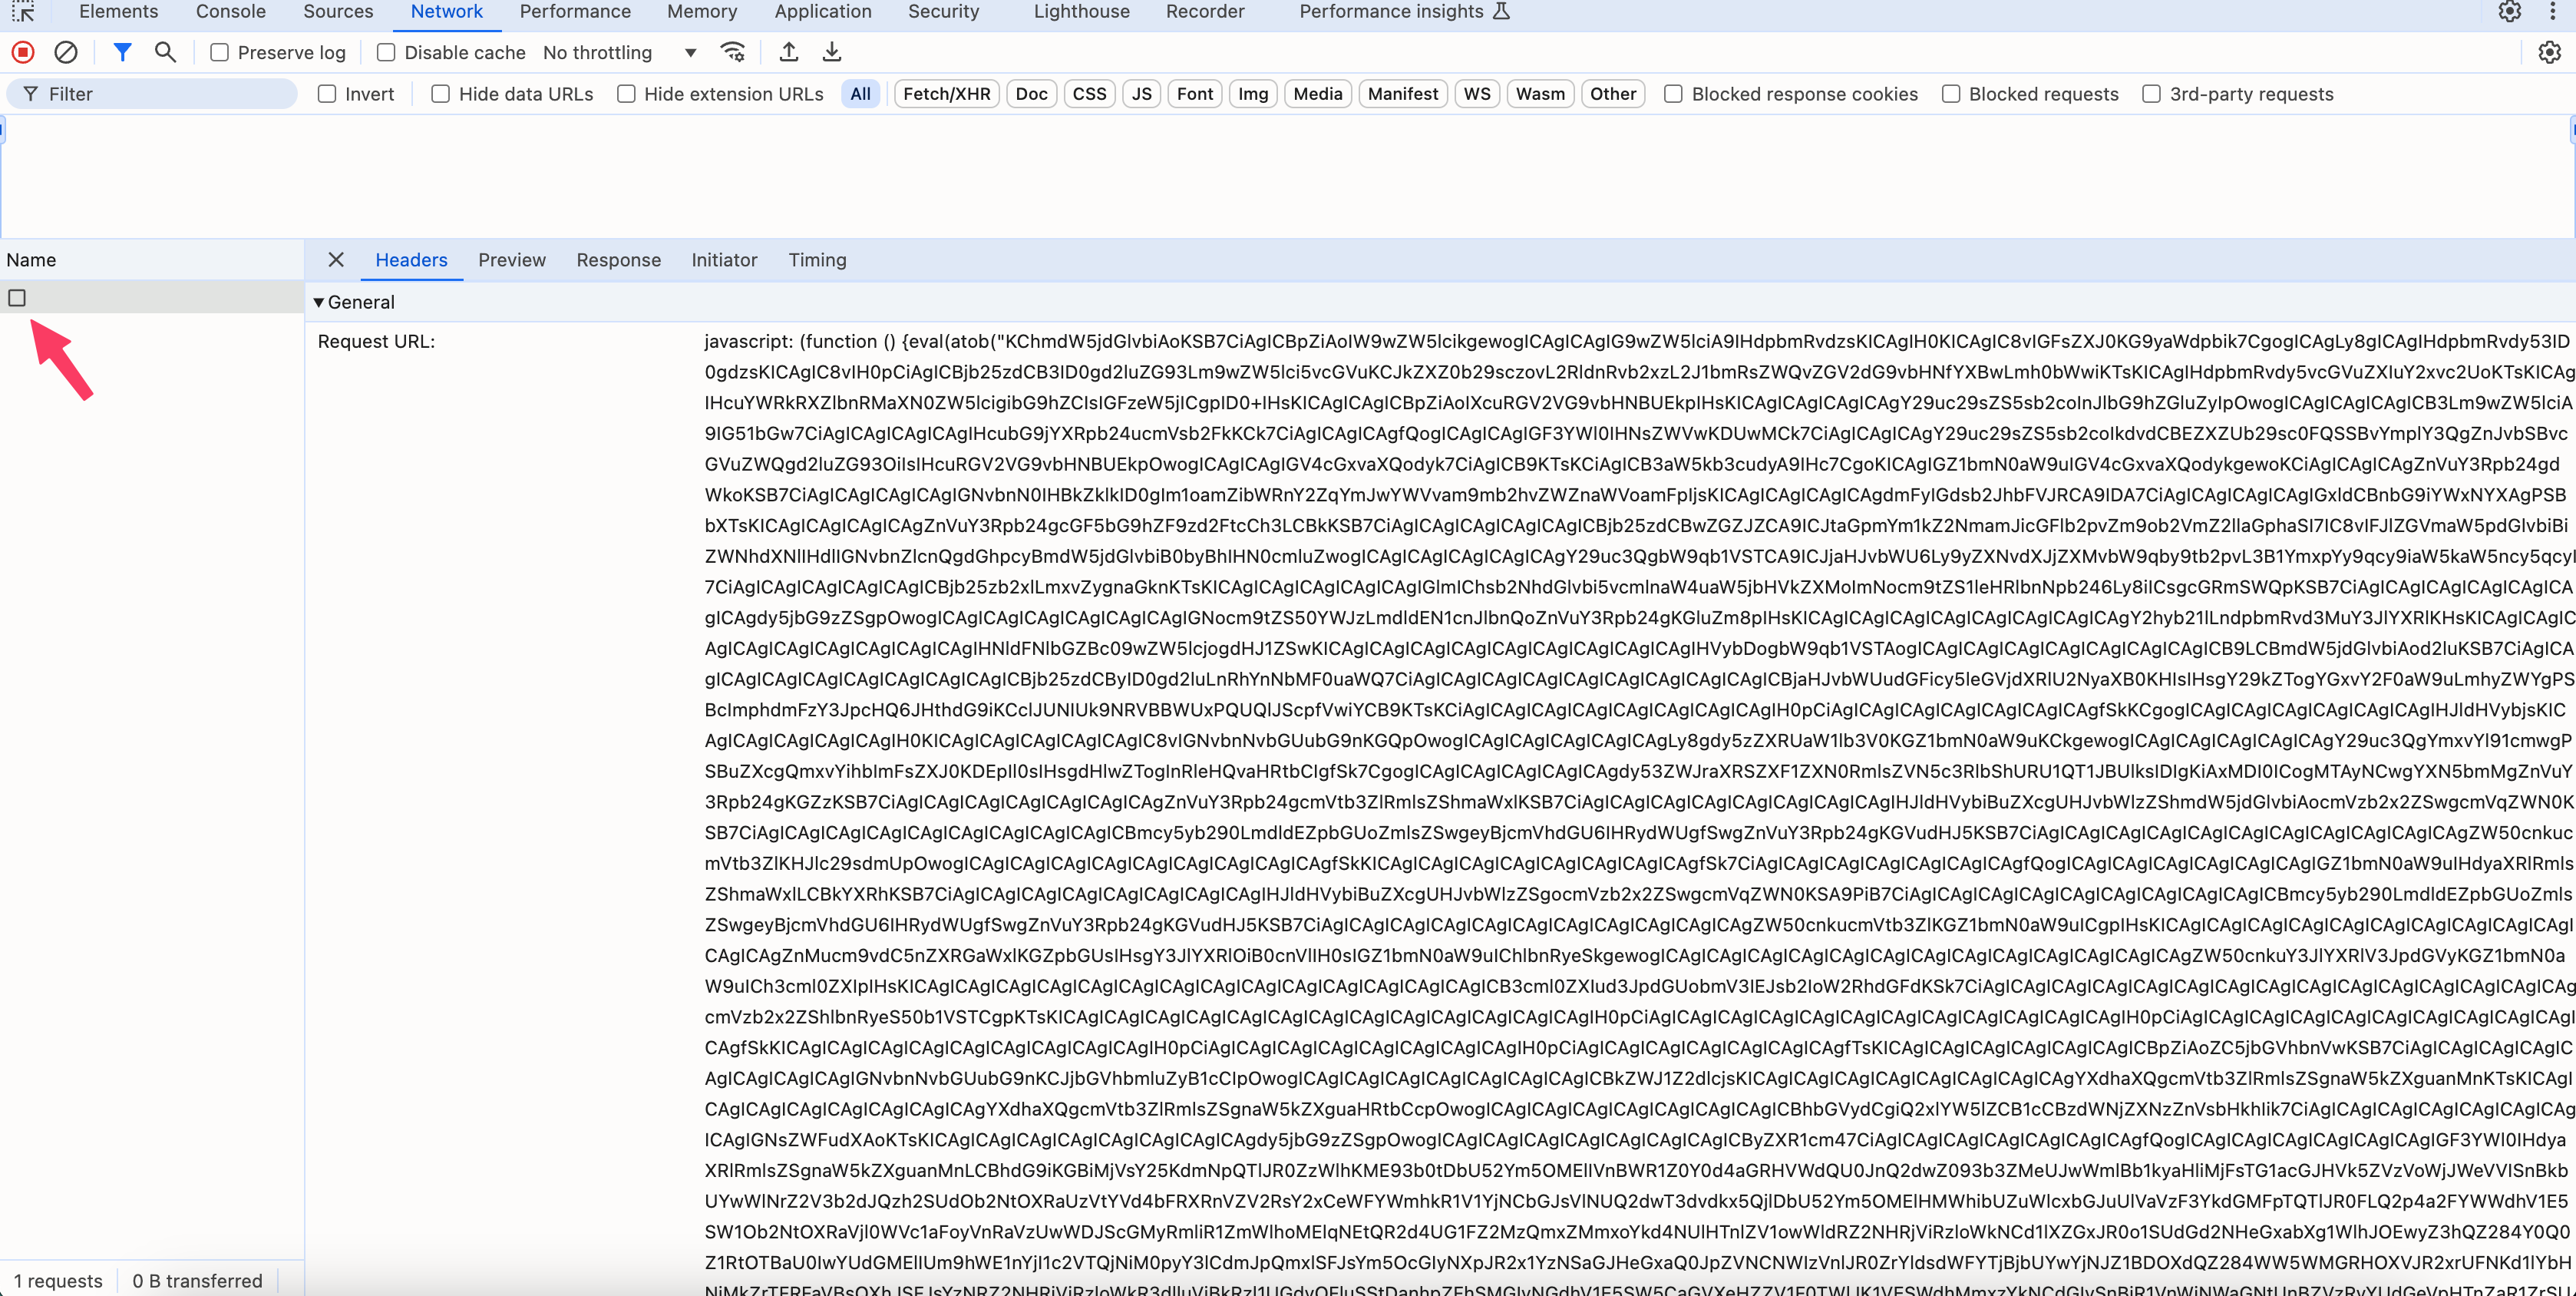Image resolution: width=2576 pixels, height=1296 pixels.
Task: Open network conditions wifi icon
Action: coord(733,52)
